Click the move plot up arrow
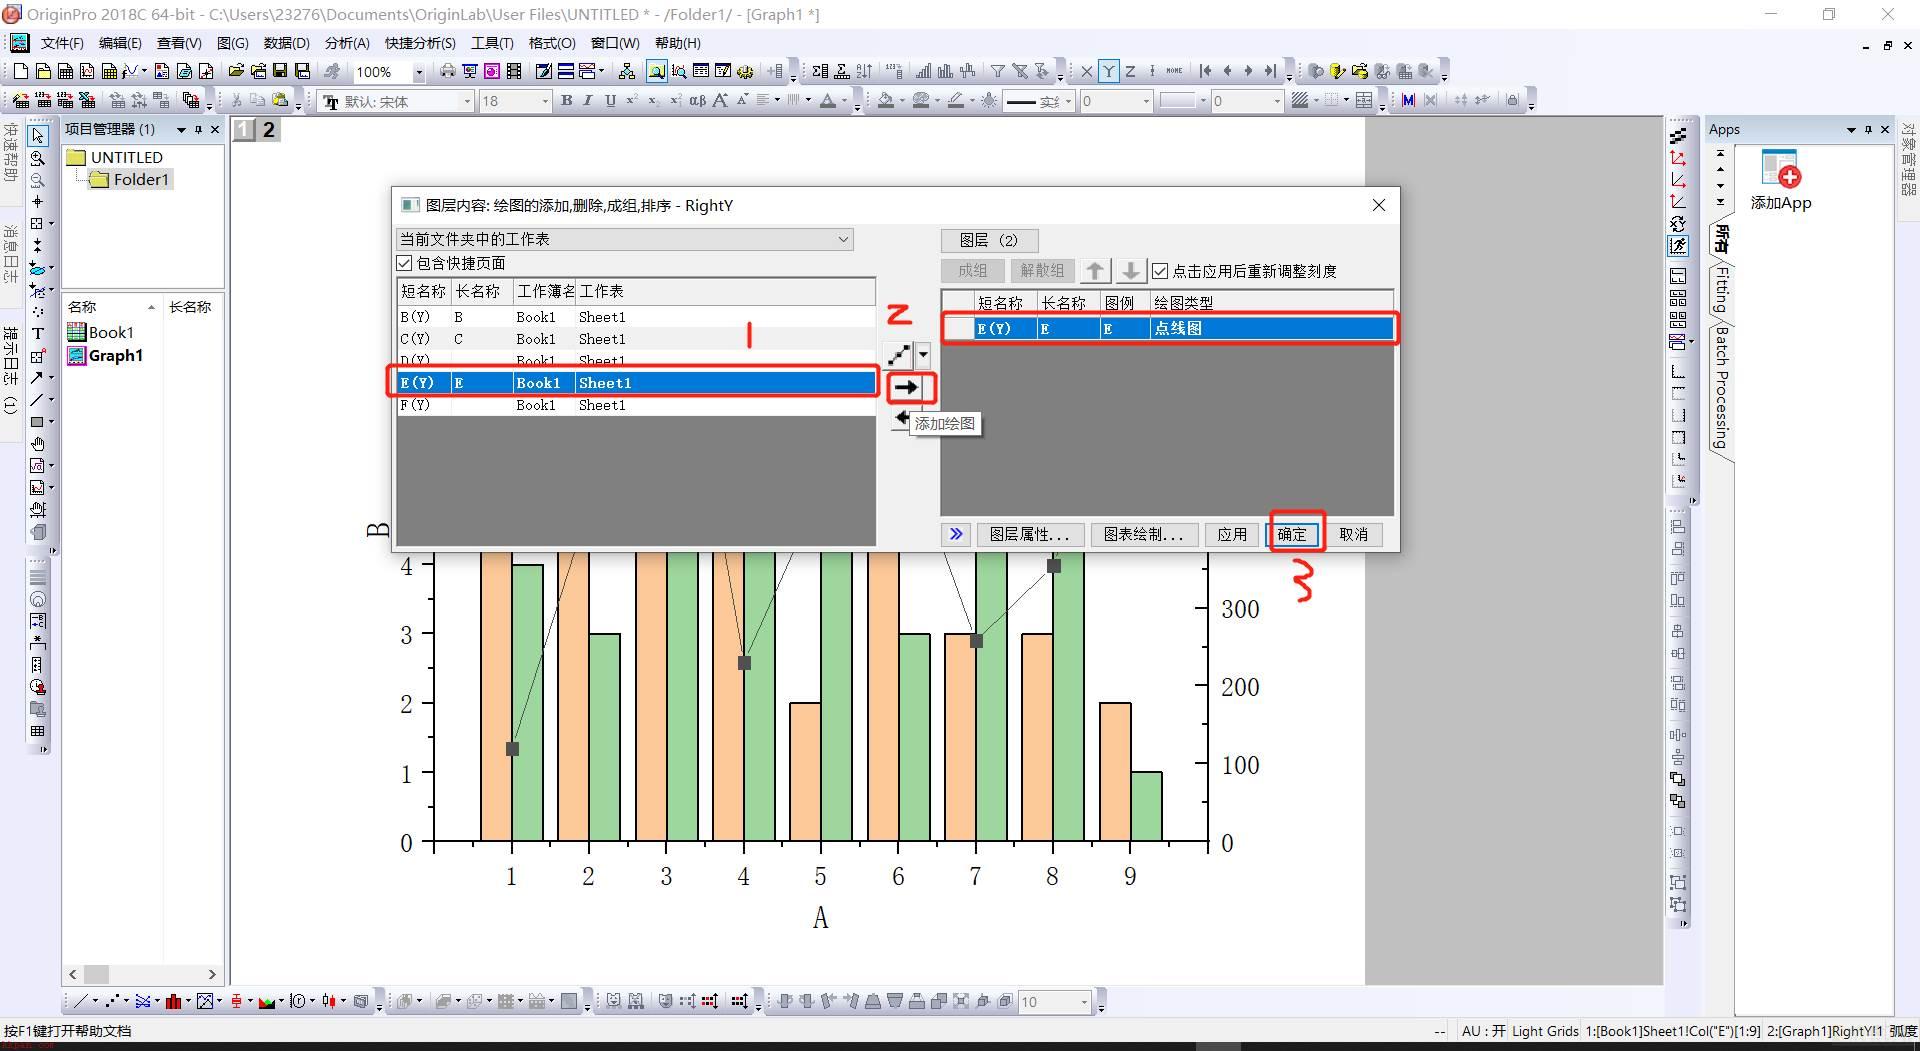The image size is (1920, 1051). (1095, 271)
